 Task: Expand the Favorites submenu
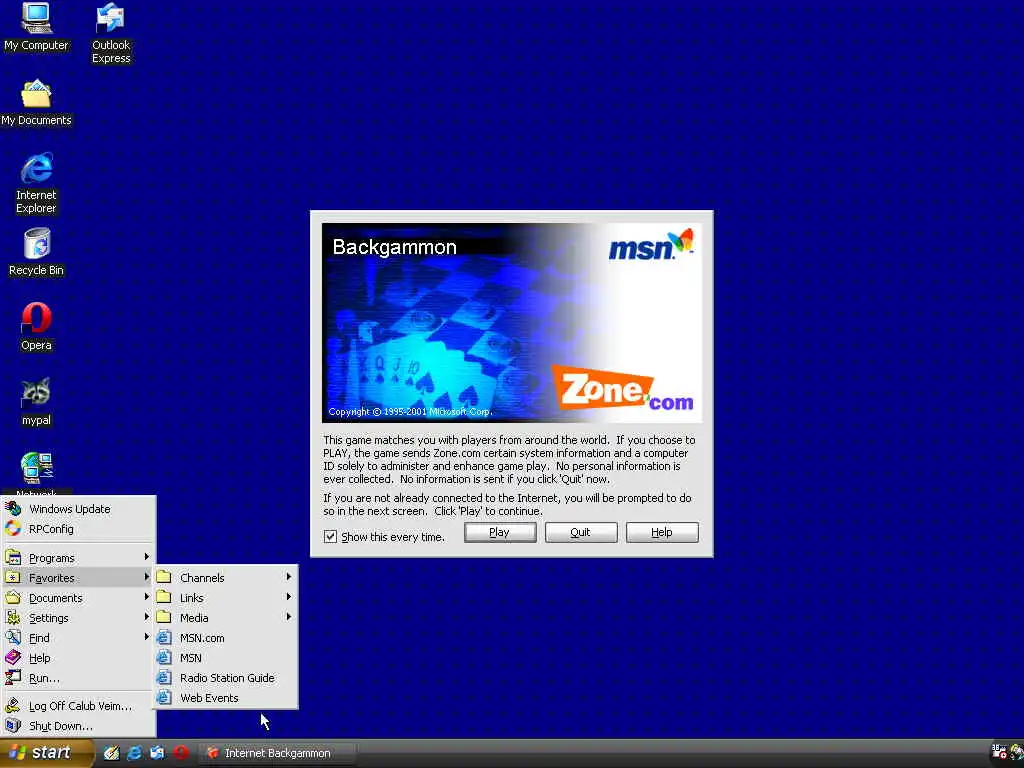click(x=78, y=578)
